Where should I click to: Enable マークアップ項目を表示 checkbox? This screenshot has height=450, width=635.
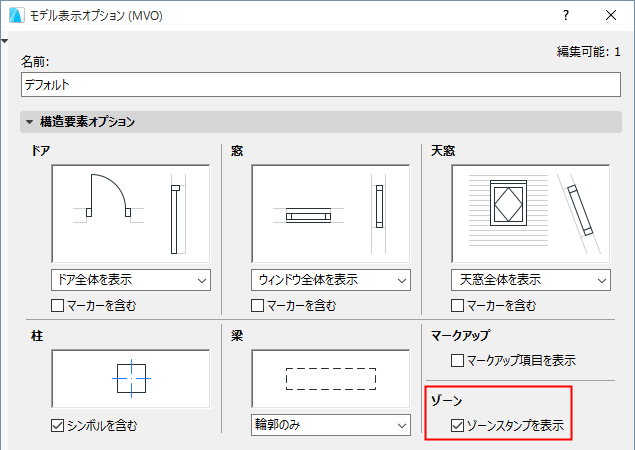458,360
